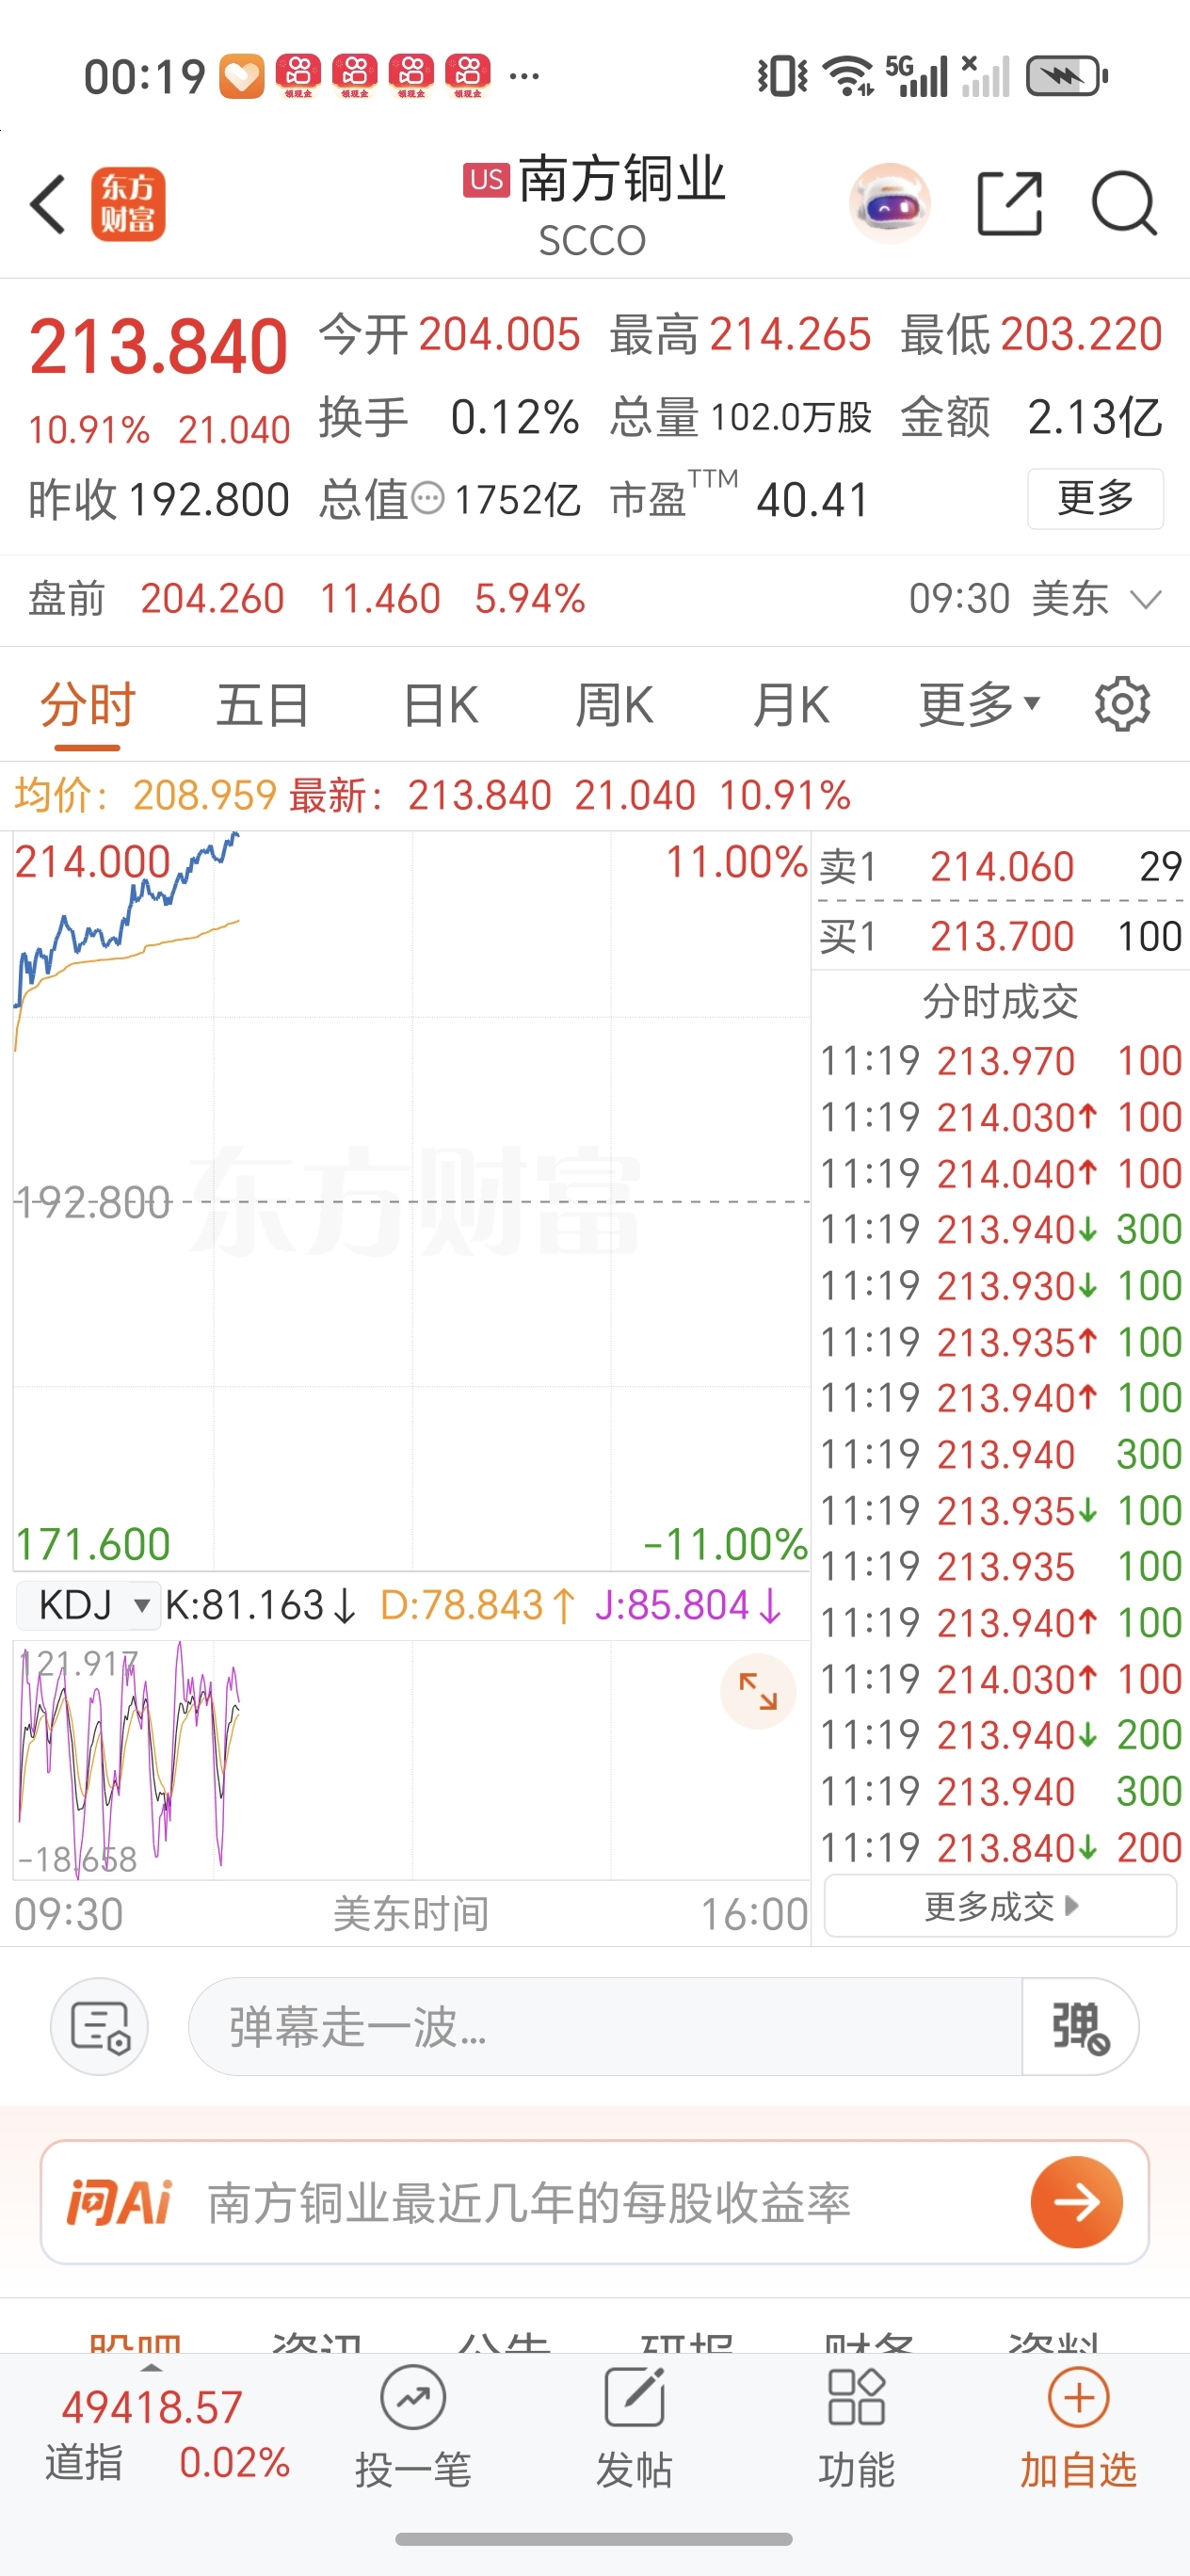Screen dimensions: 1190x2576
Task: Toggle the 弹 danmaku switch
Action: click(x=1080, y=2027)
